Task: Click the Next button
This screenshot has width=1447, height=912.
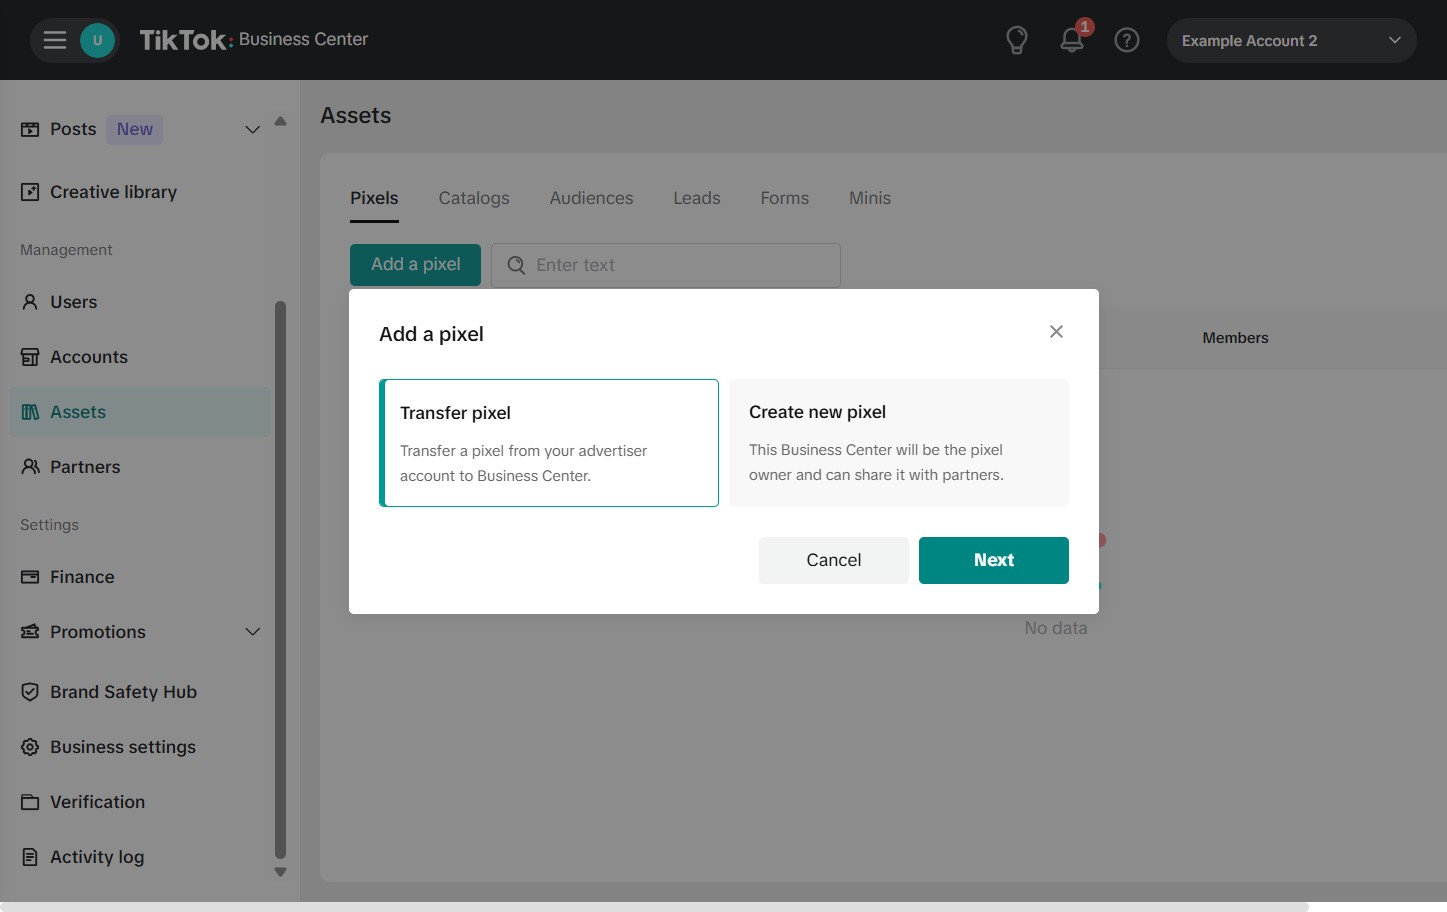Action: click(x=993, y=560)
